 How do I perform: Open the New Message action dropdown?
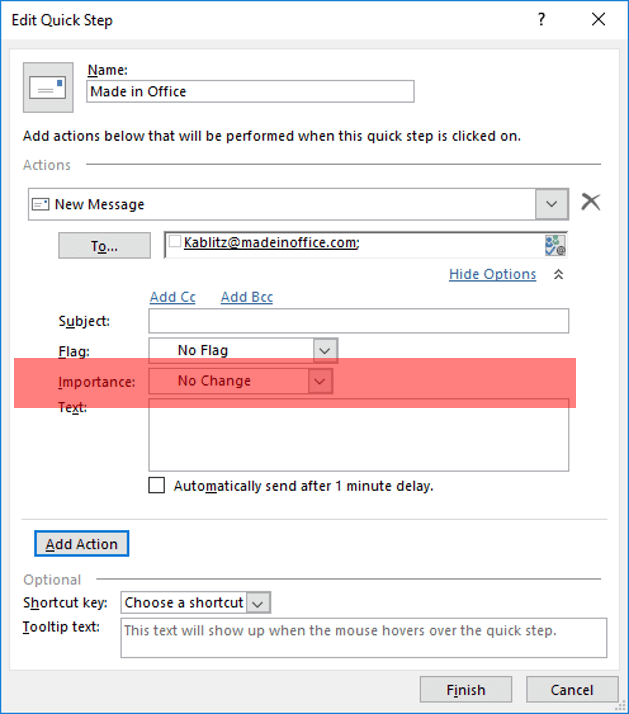(x=551, y=204)
